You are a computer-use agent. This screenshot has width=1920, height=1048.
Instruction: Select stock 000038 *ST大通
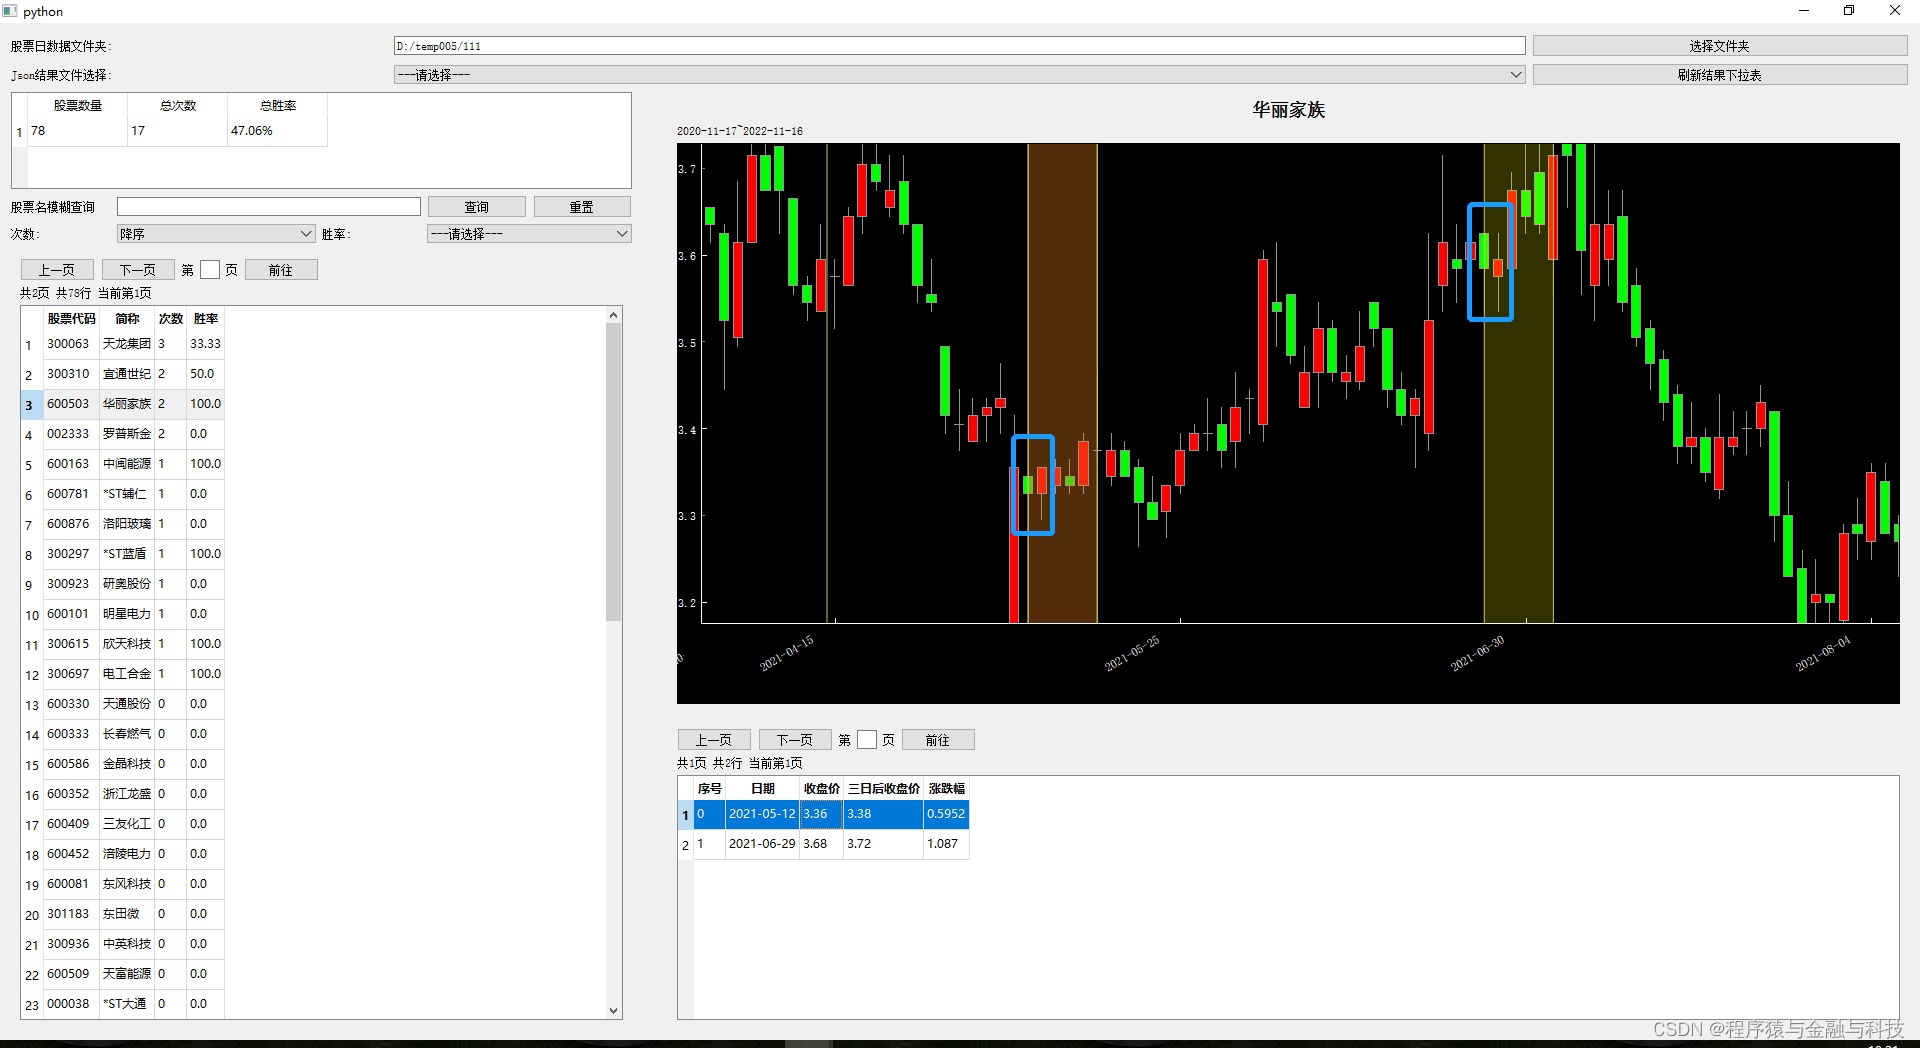pyautogui.click(x=124, y=1004)
